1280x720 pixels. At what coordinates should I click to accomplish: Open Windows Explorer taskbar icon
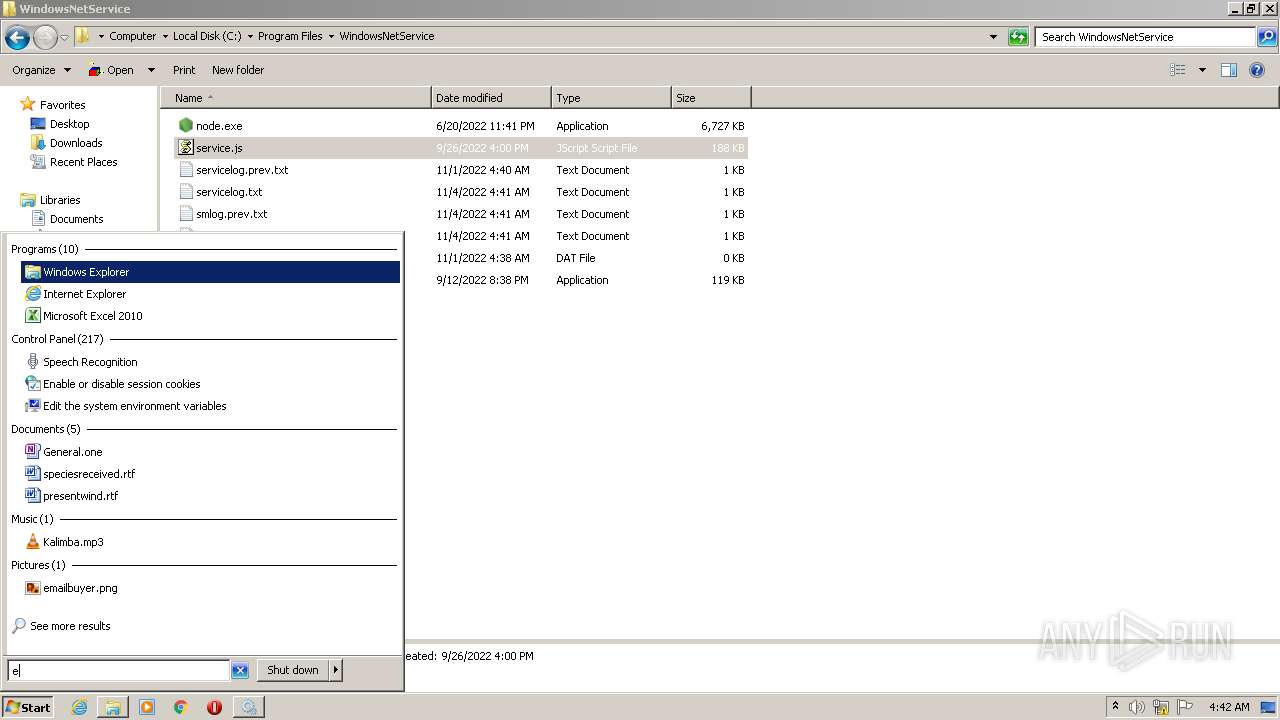113,707
